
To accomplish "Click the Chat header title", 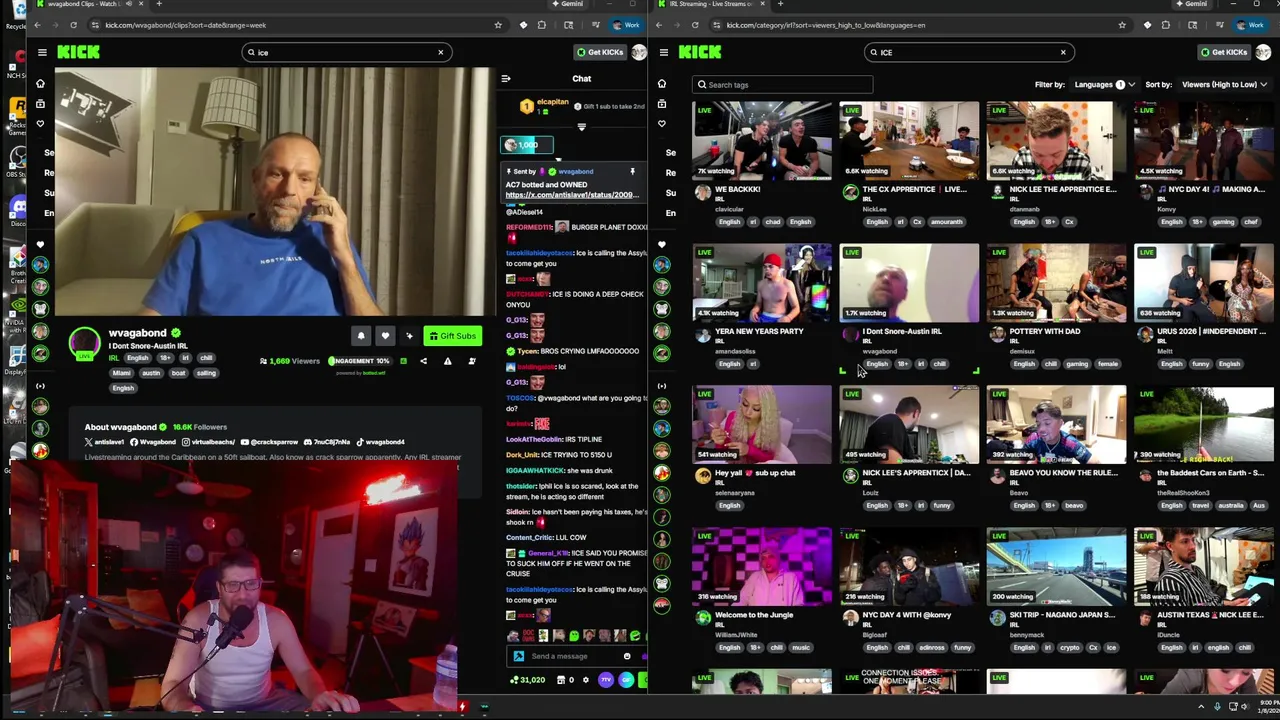I will click(581, 78).
